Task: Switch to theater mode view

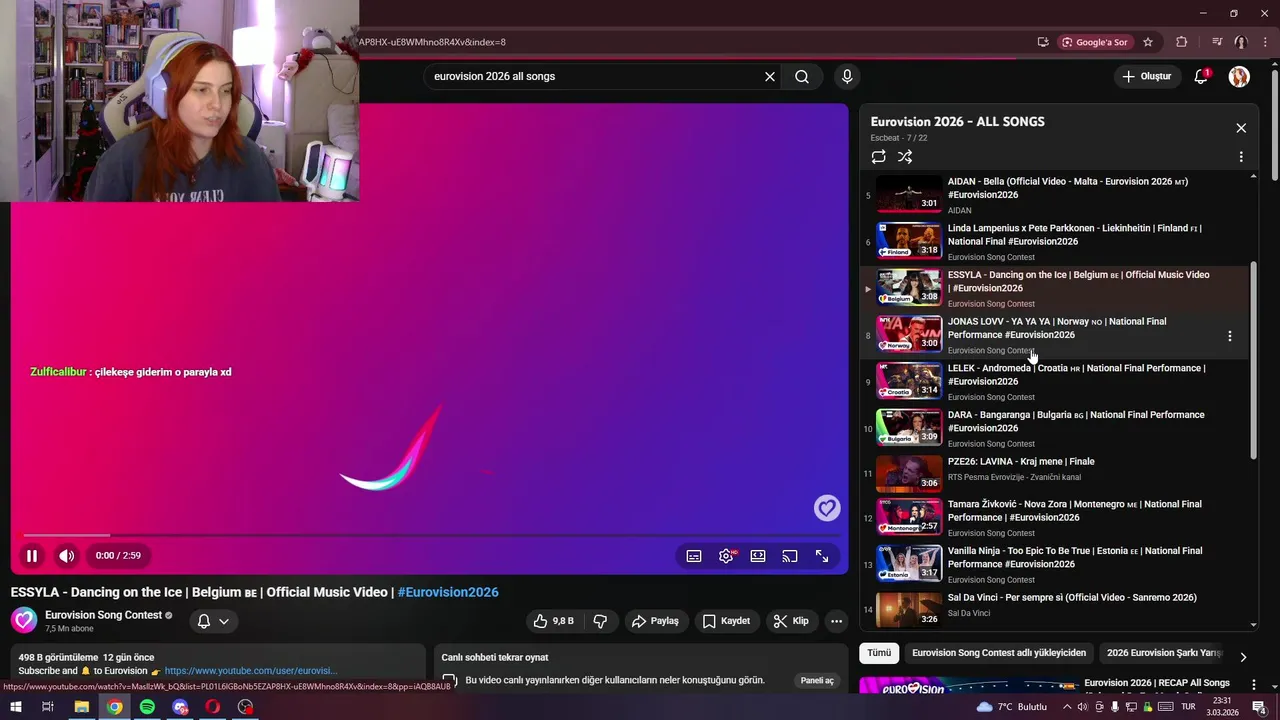Action: [x=758, y=556]
